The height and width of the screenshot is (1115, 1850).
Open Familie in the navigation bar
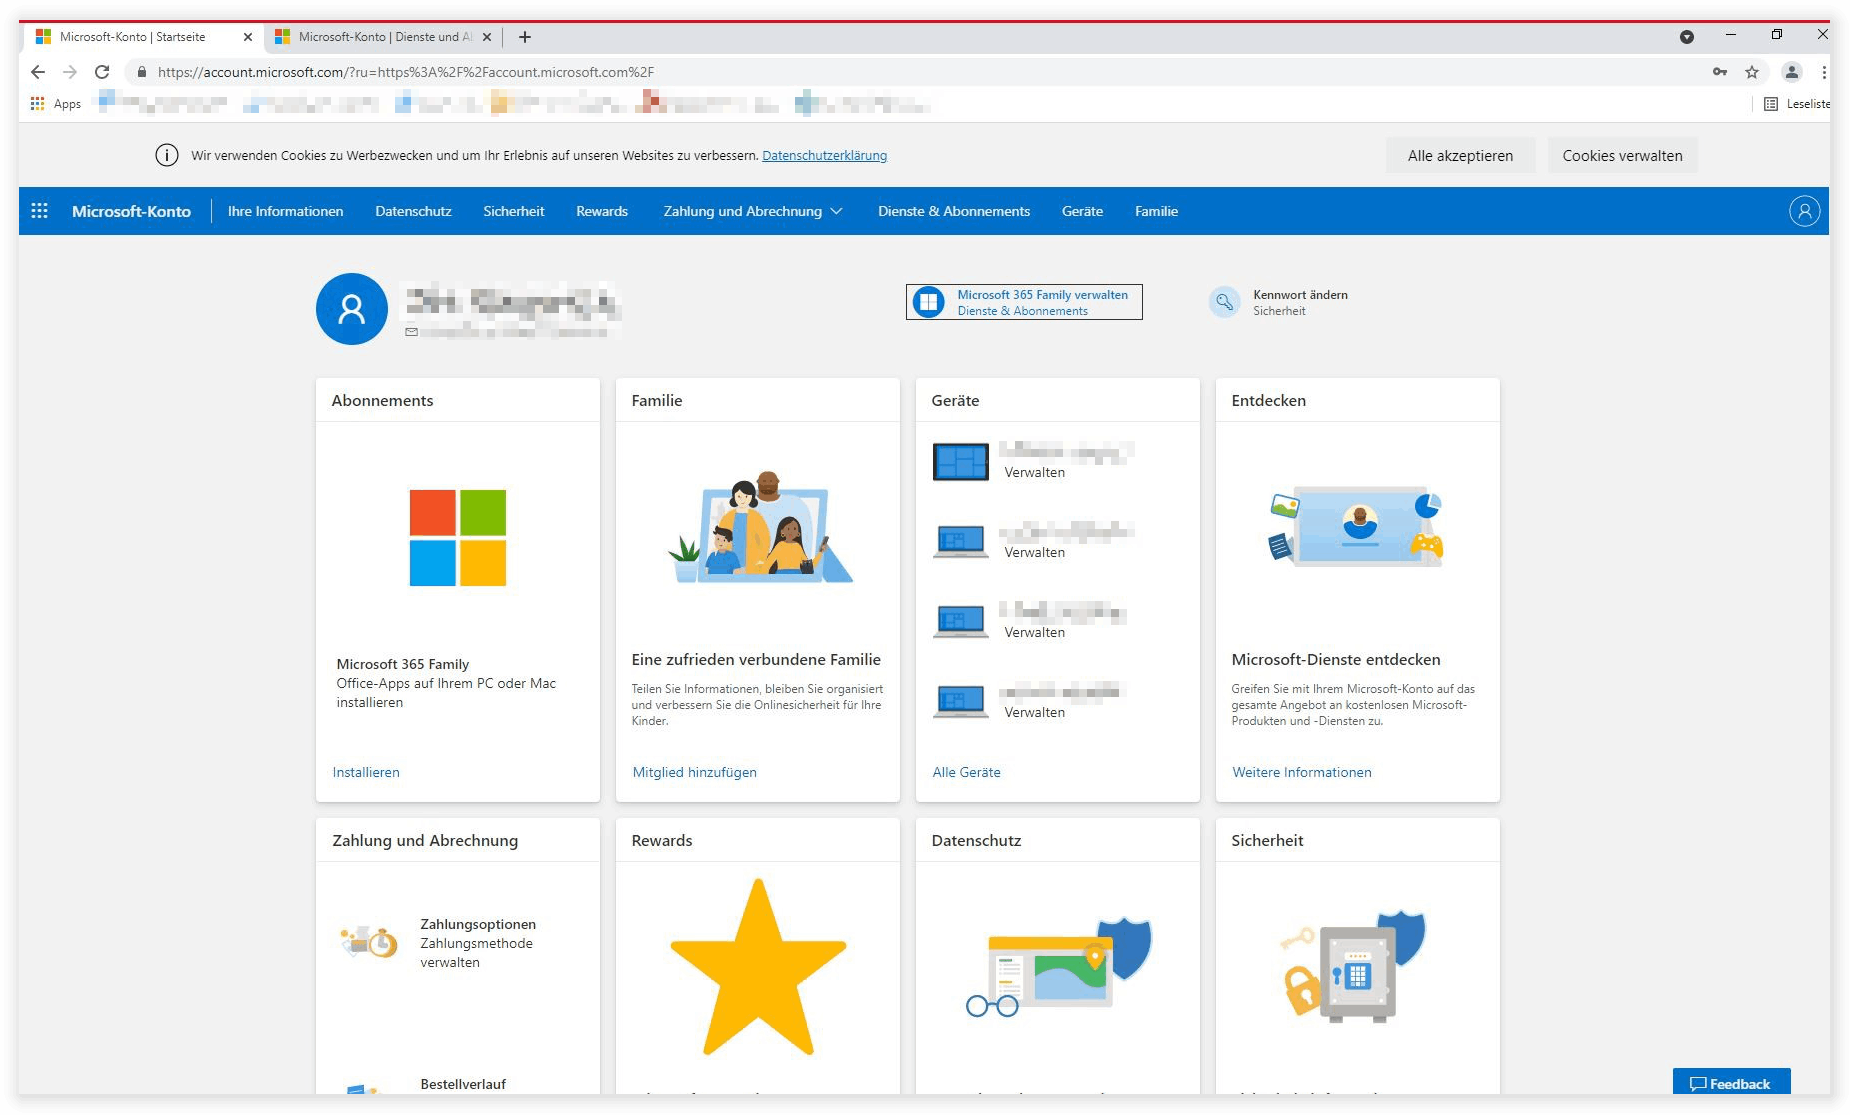click(1156, 211)
